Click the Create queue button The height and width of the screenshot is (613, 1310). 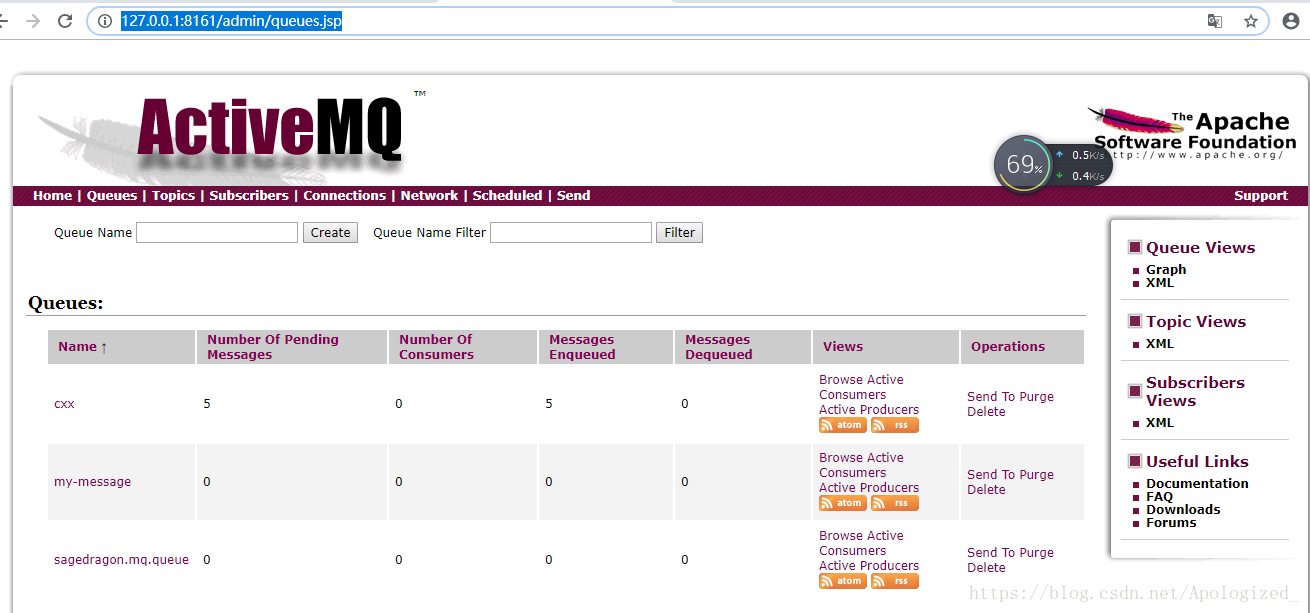coord(330,233)
